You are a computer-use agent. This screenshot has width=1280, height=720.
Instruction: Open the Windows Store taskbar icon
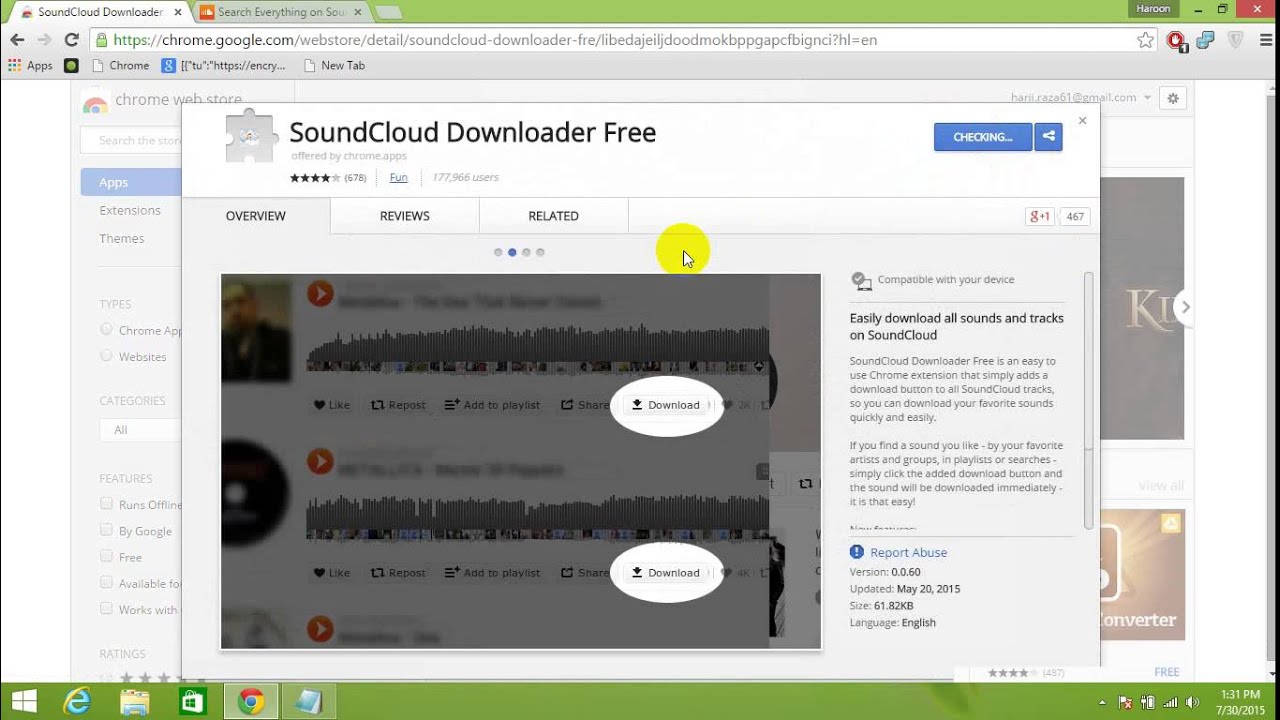click(x=192, y=701)
